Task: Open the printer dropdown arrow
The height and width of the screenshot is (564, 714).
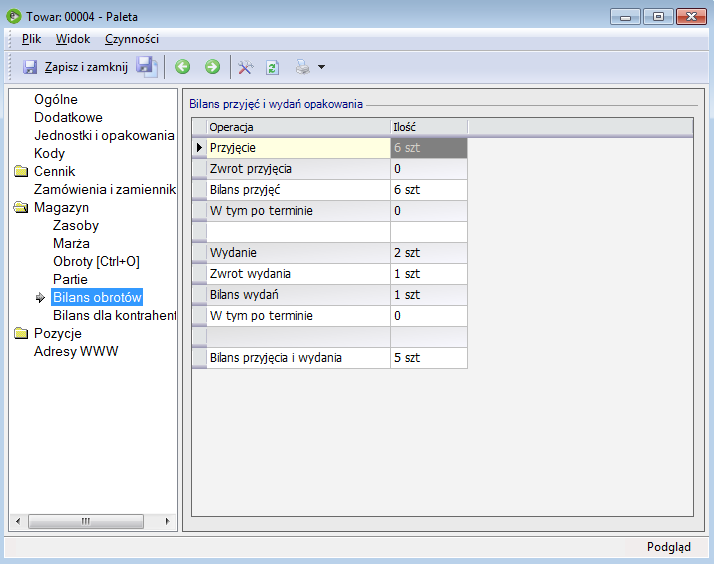Action: pos(321,67)
